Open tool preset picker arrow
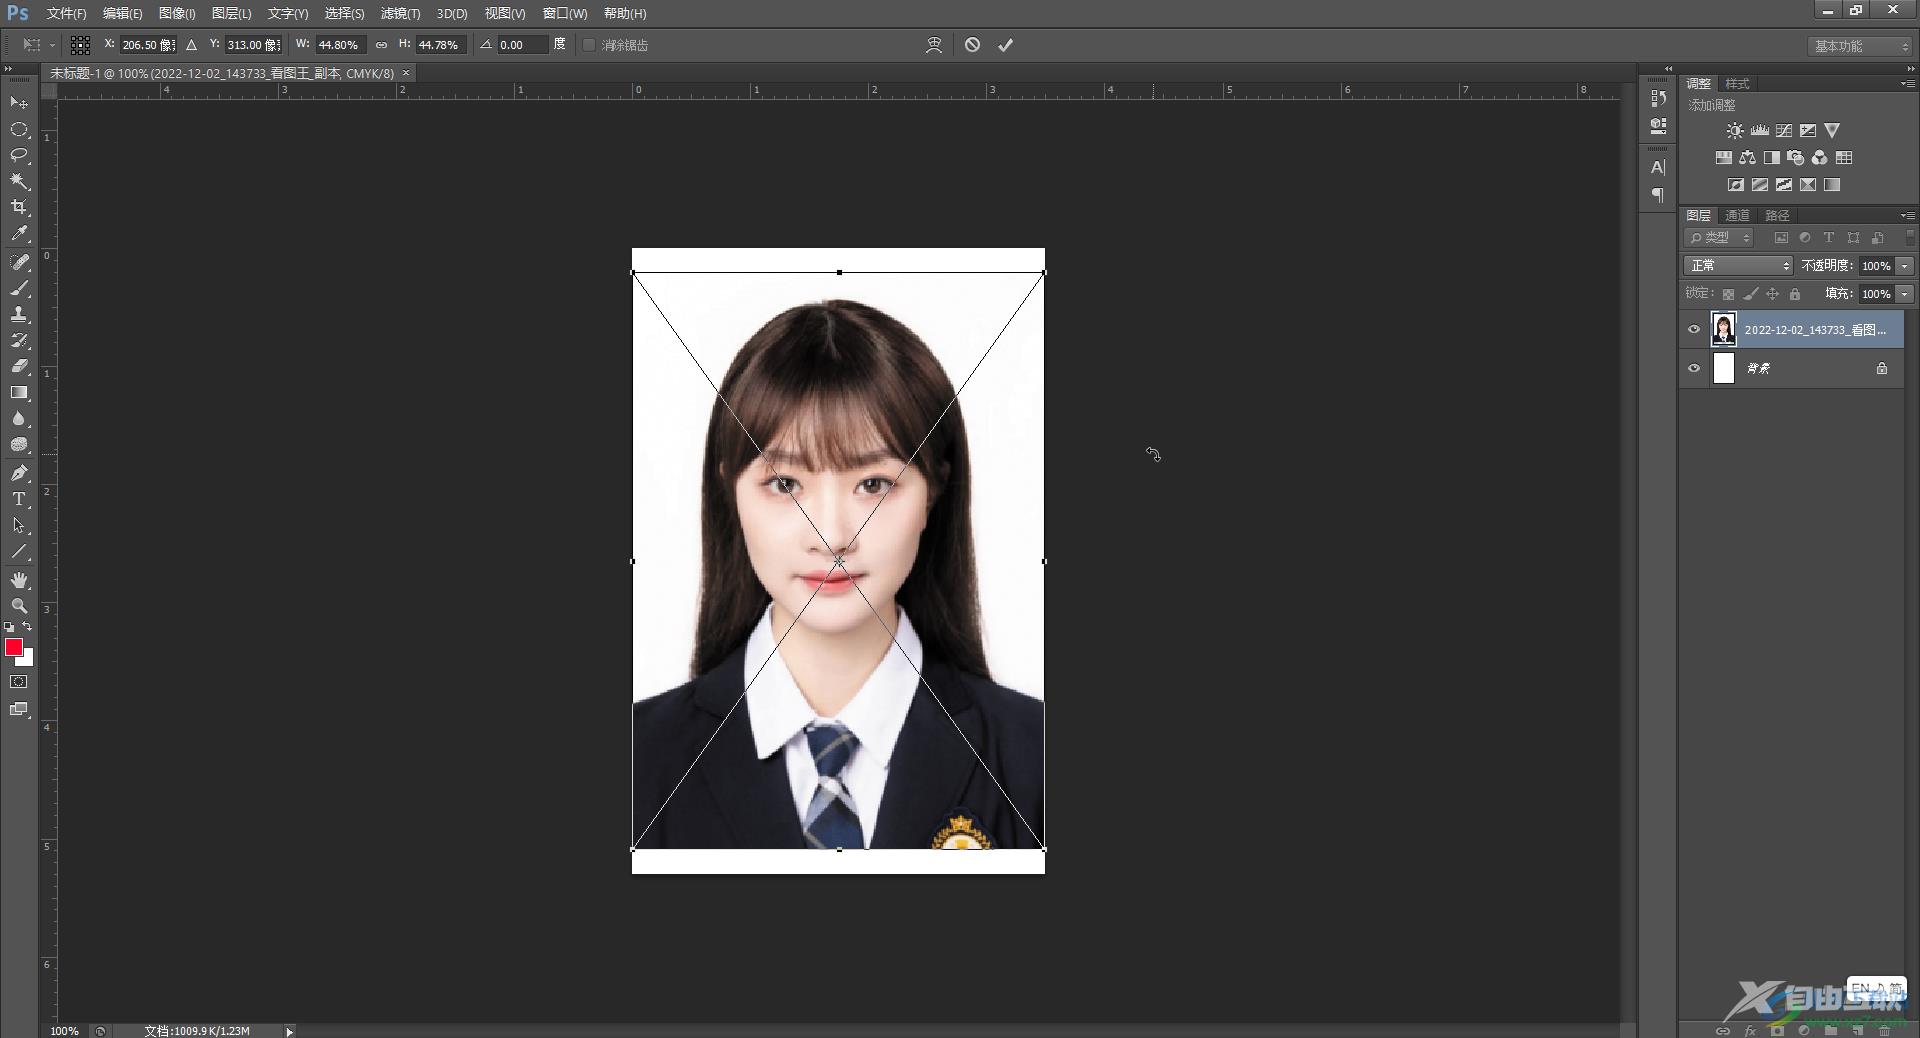1920x1038 pixels. (x=52, y=45)
